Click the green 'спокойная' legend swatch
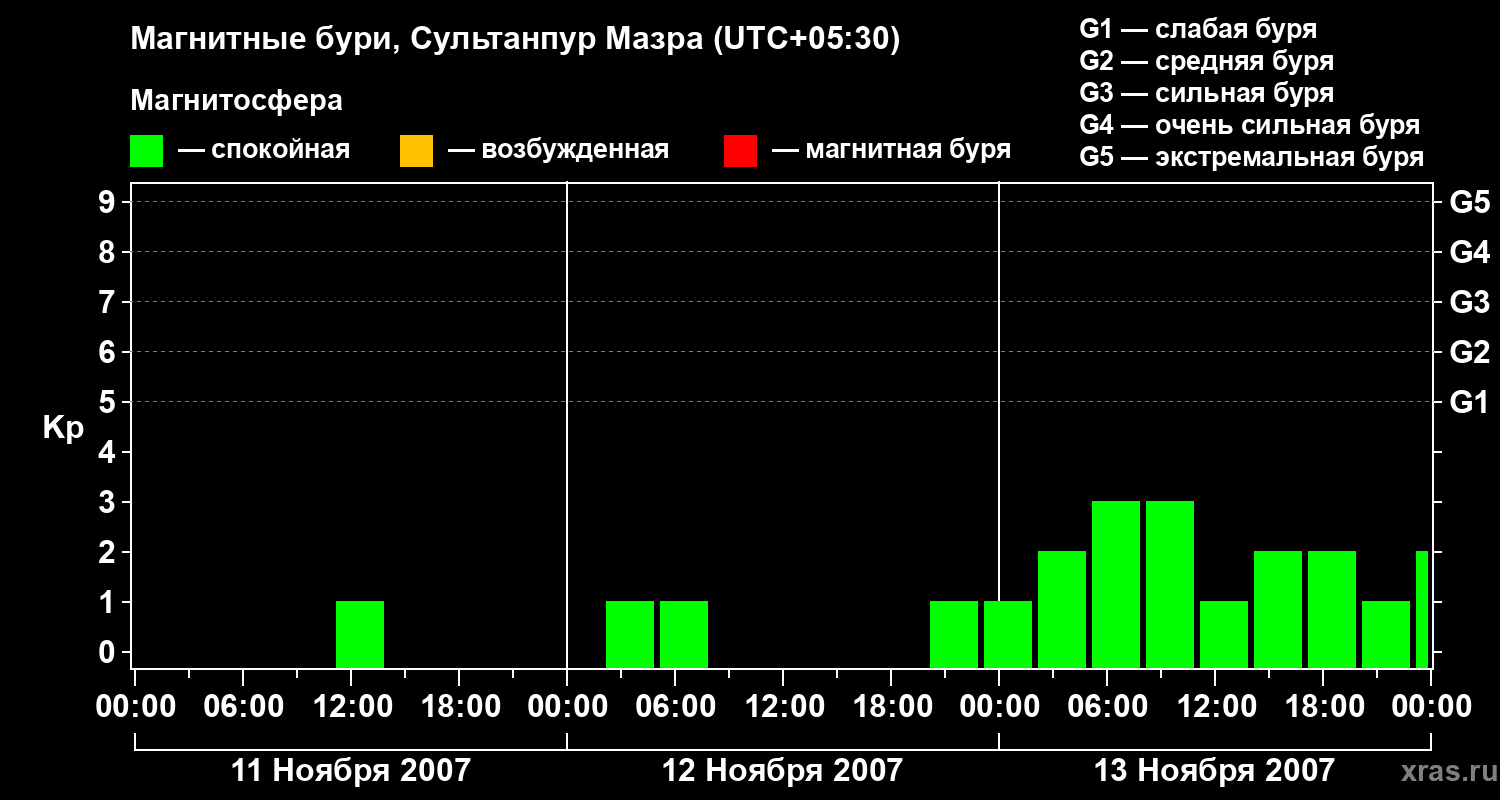Screen dimensions: 1500x800 click(x=146, y=150)
